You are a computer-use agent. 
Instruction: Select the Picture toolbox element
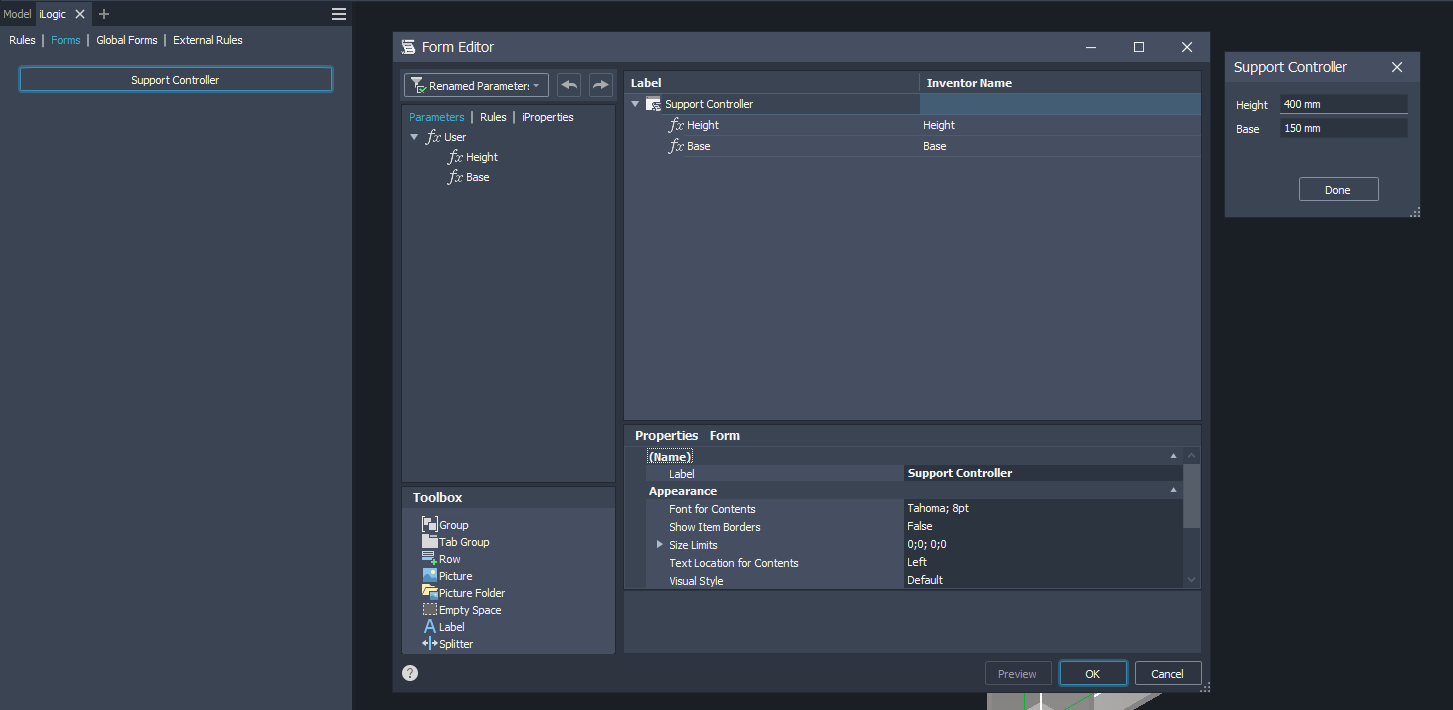tap(453, 575)
